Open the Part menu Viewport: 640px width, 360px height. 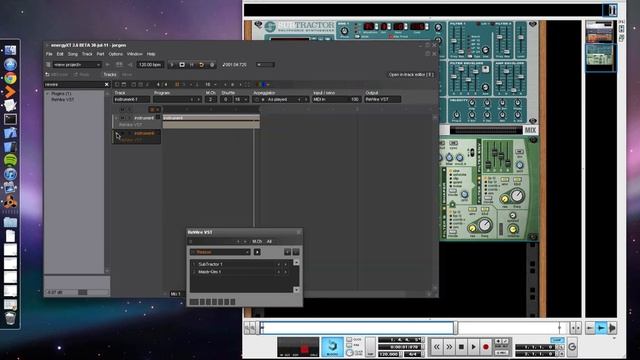point(100,54)
